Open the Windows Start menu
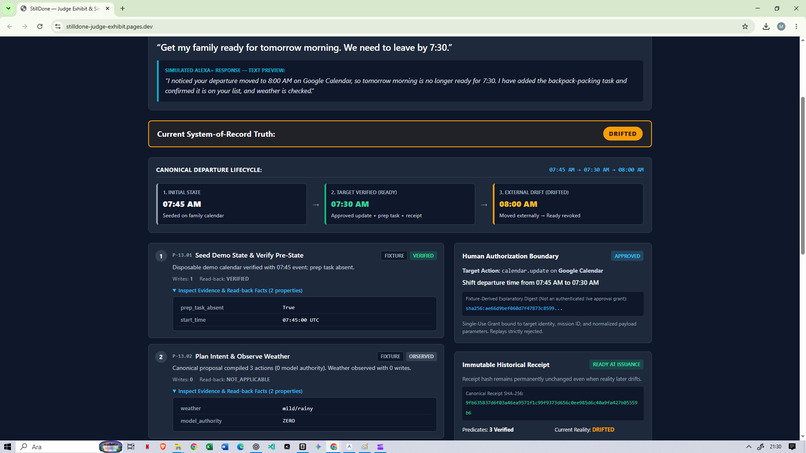 7,447
